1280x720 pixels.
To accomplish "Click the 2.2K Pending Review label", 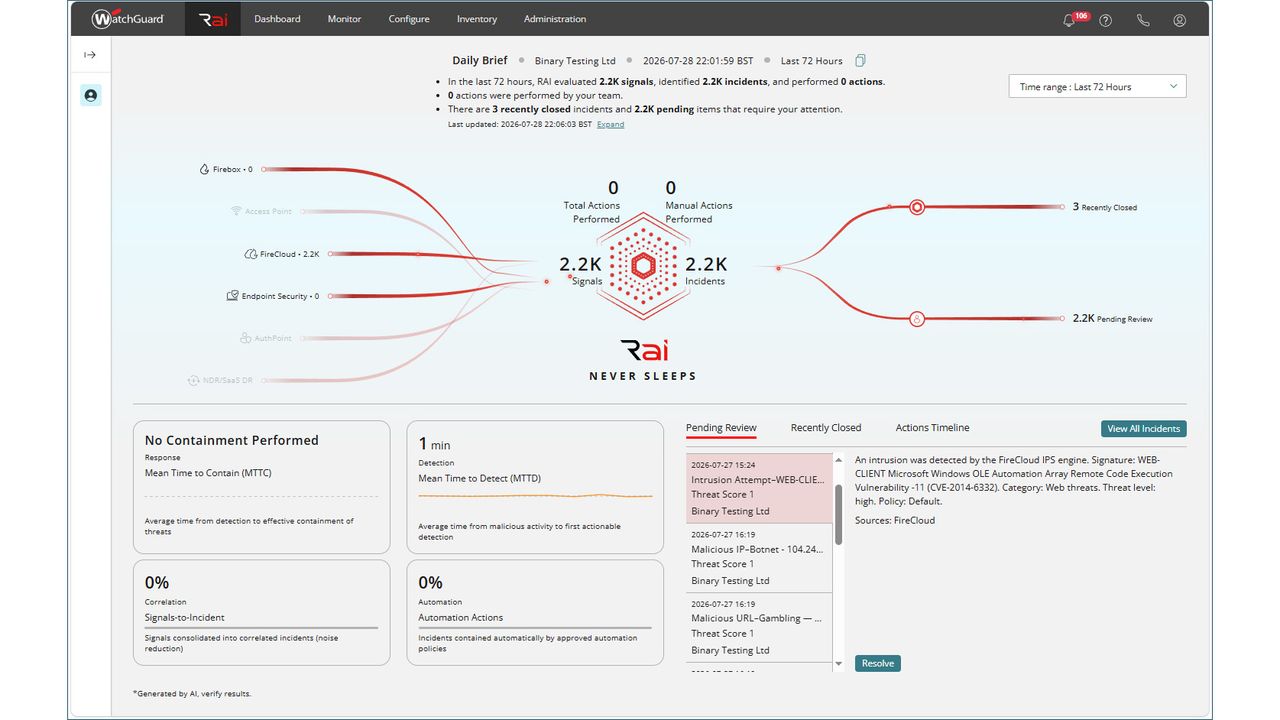I will 1112,319.
